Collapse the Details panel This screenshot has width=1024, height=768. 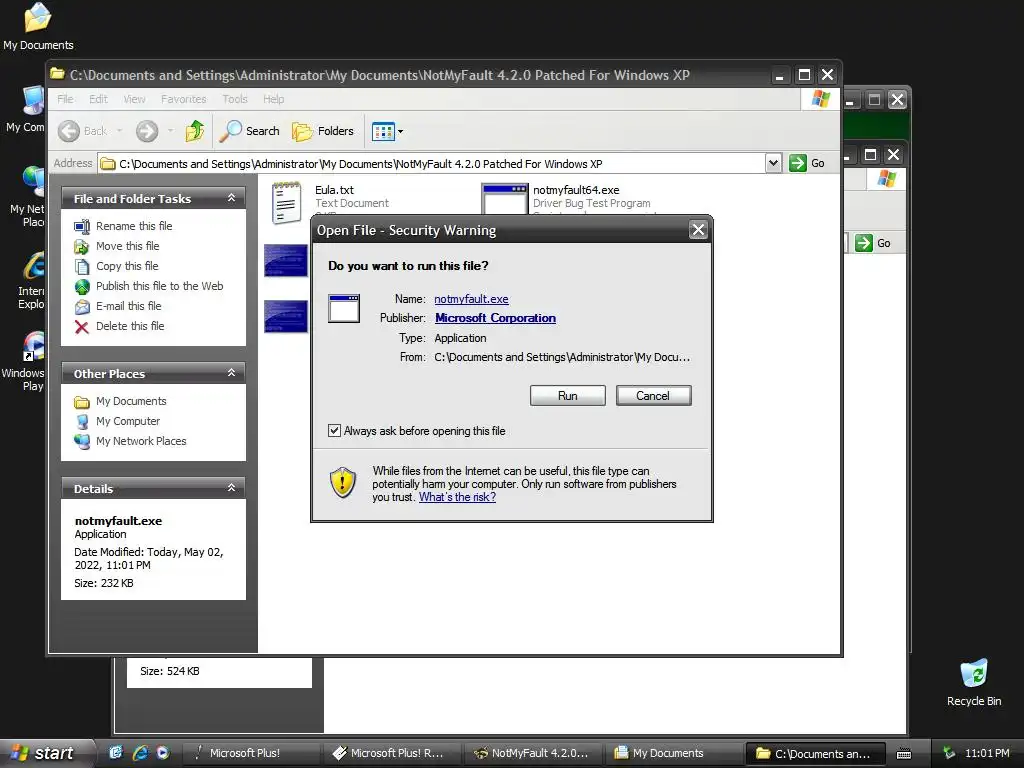tap(231, 488)
